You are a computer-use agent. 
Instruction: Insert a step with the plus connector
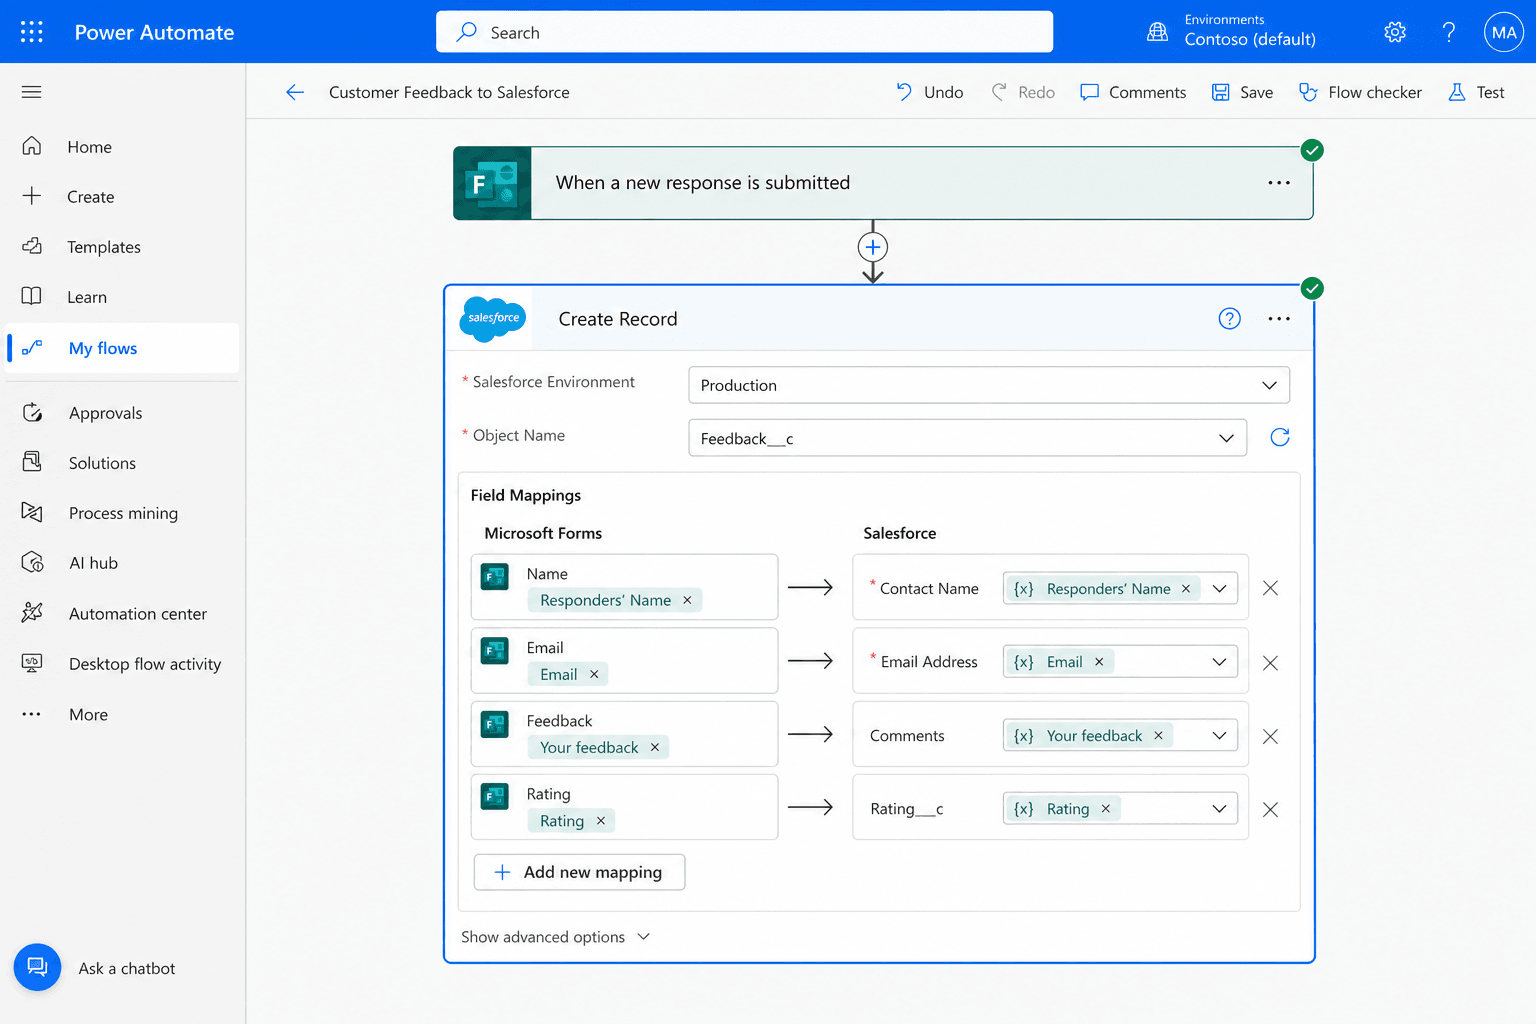[x=873, y=247]
